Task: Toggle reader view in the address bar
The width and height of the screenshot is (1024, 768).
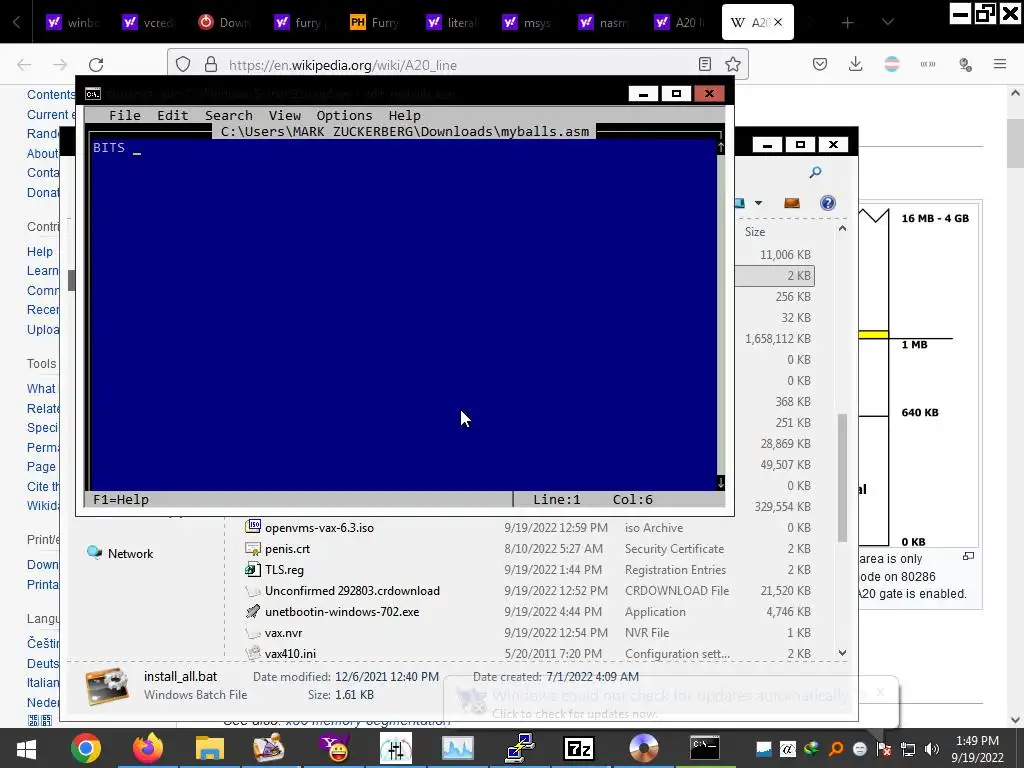Action: 705,64
